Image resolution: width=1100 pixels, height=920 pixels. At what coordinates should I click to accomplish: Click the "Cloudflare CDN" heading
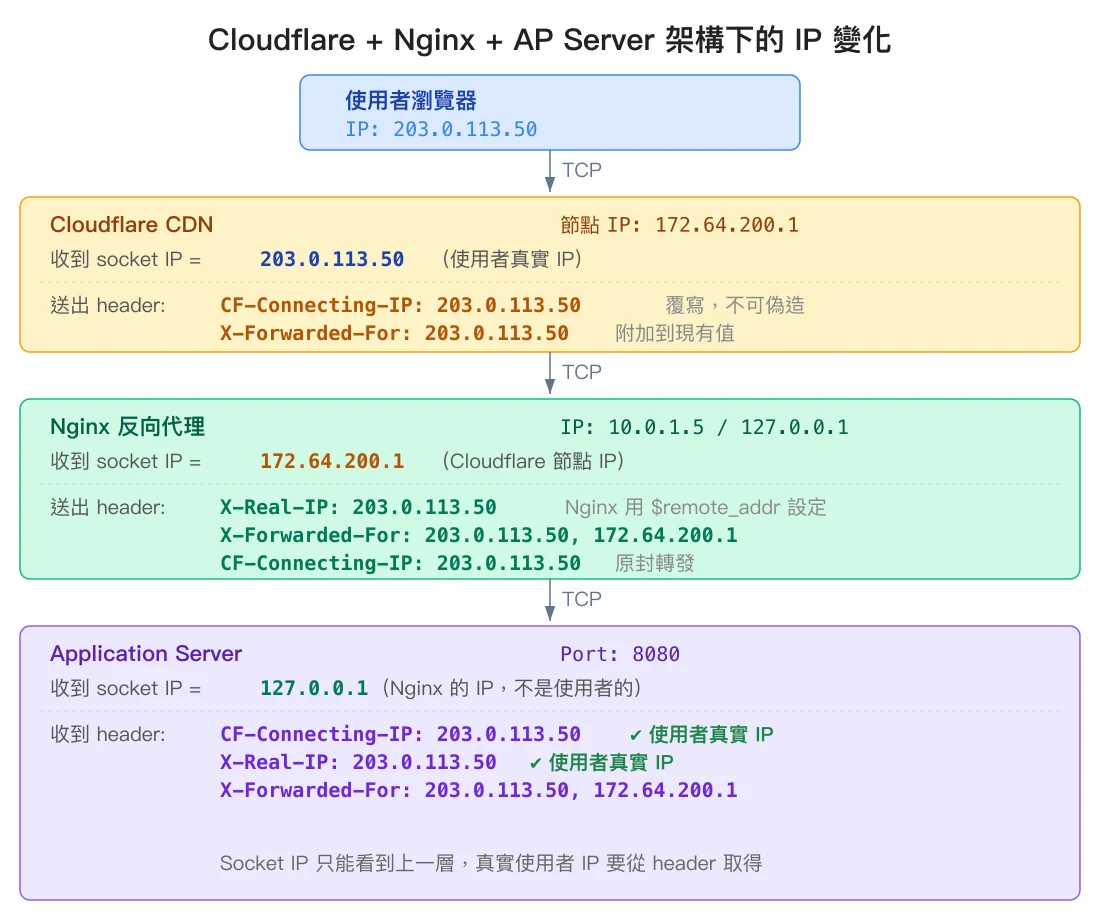131,225
